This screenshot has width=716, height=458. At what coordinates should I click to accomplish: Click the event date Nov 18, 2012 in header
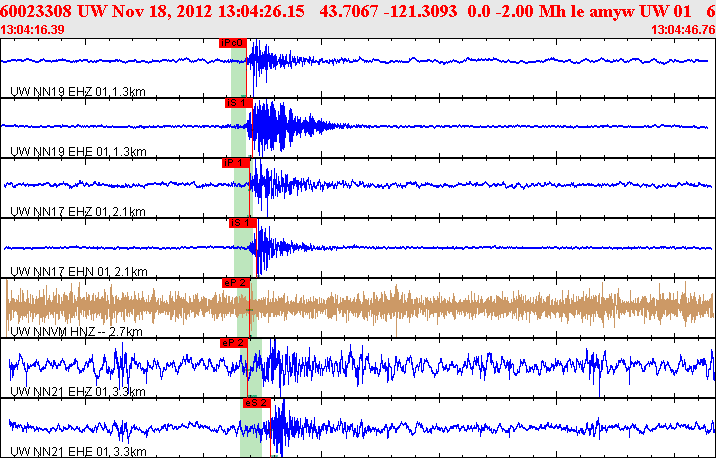point(162,11)
